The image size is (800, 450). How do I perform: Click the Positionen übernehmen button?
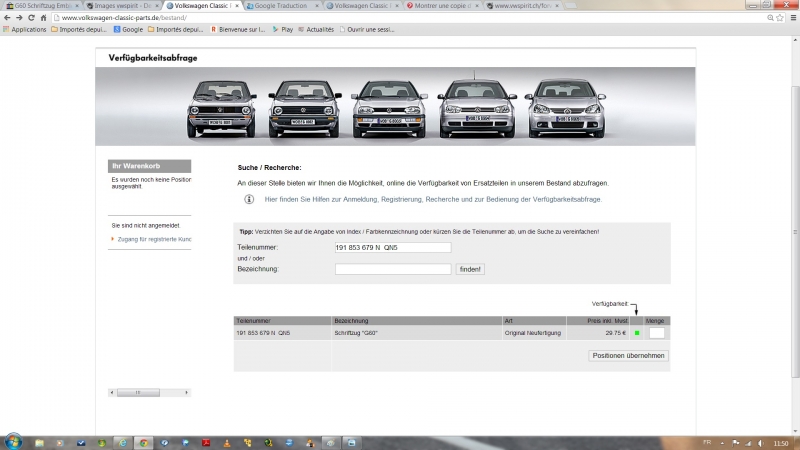coord(628,355)
